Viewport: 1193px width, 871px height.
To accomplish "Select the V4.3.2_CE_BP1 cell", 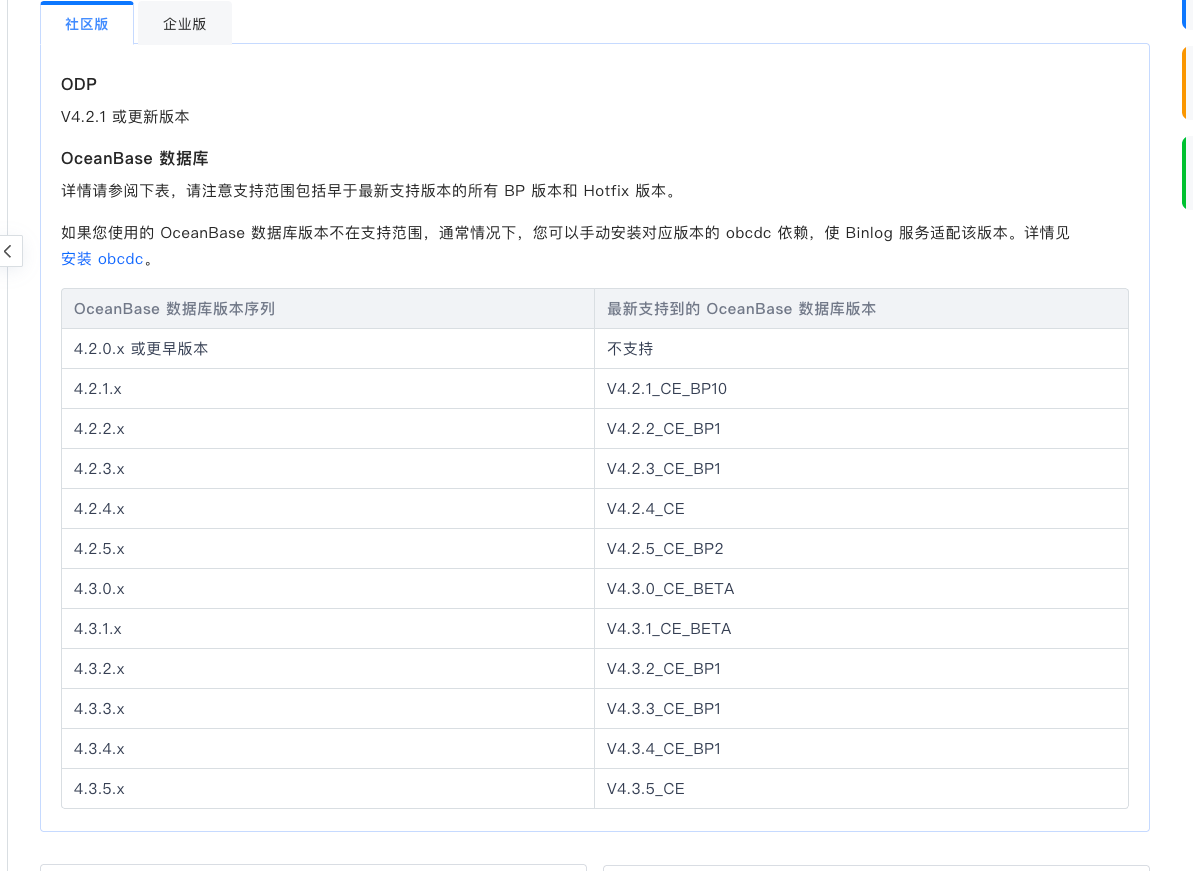I will tap(861, 669).
